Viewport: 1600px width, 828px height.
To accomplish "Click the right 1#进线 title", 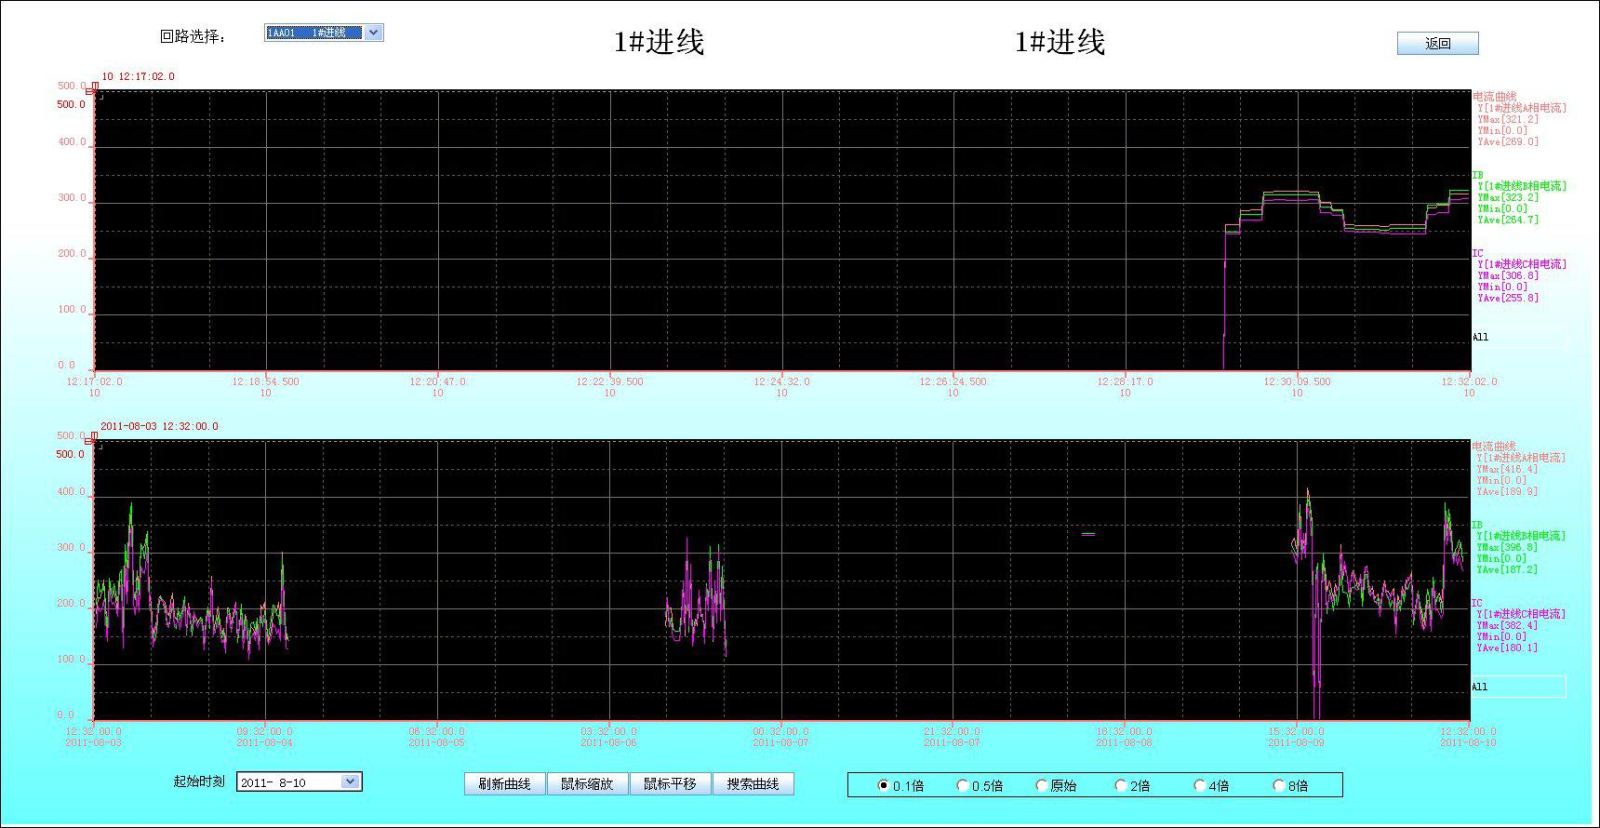I will (1060, 42).
